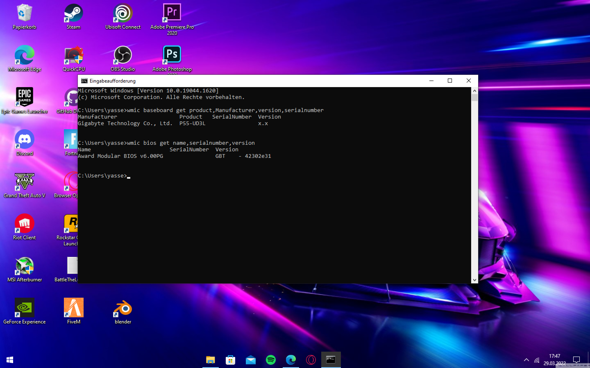Click the network icon in system tray
590x368 pixels.
tap(537, 360)
